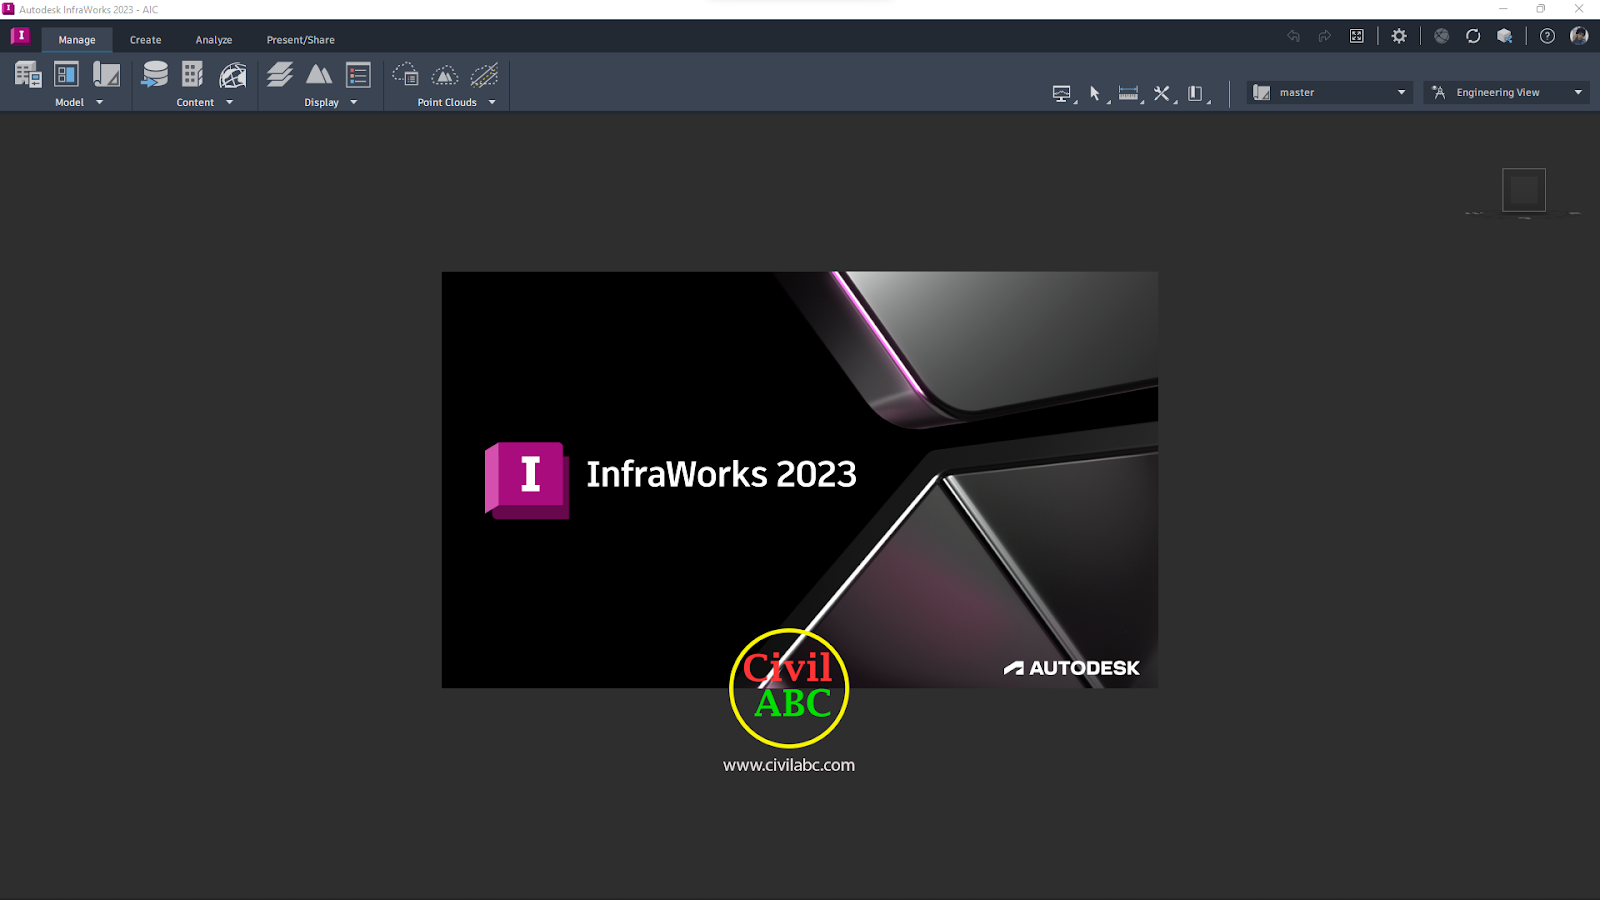Open the Style Palette building-grid icon
The height and width of the screenshot is (900, 1600).
193,75
